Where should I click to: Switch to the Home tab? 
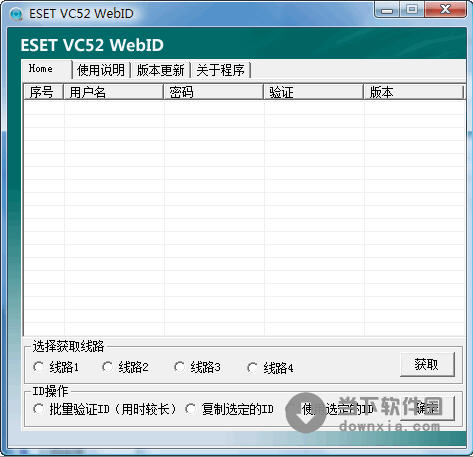[x=47, y=69]
